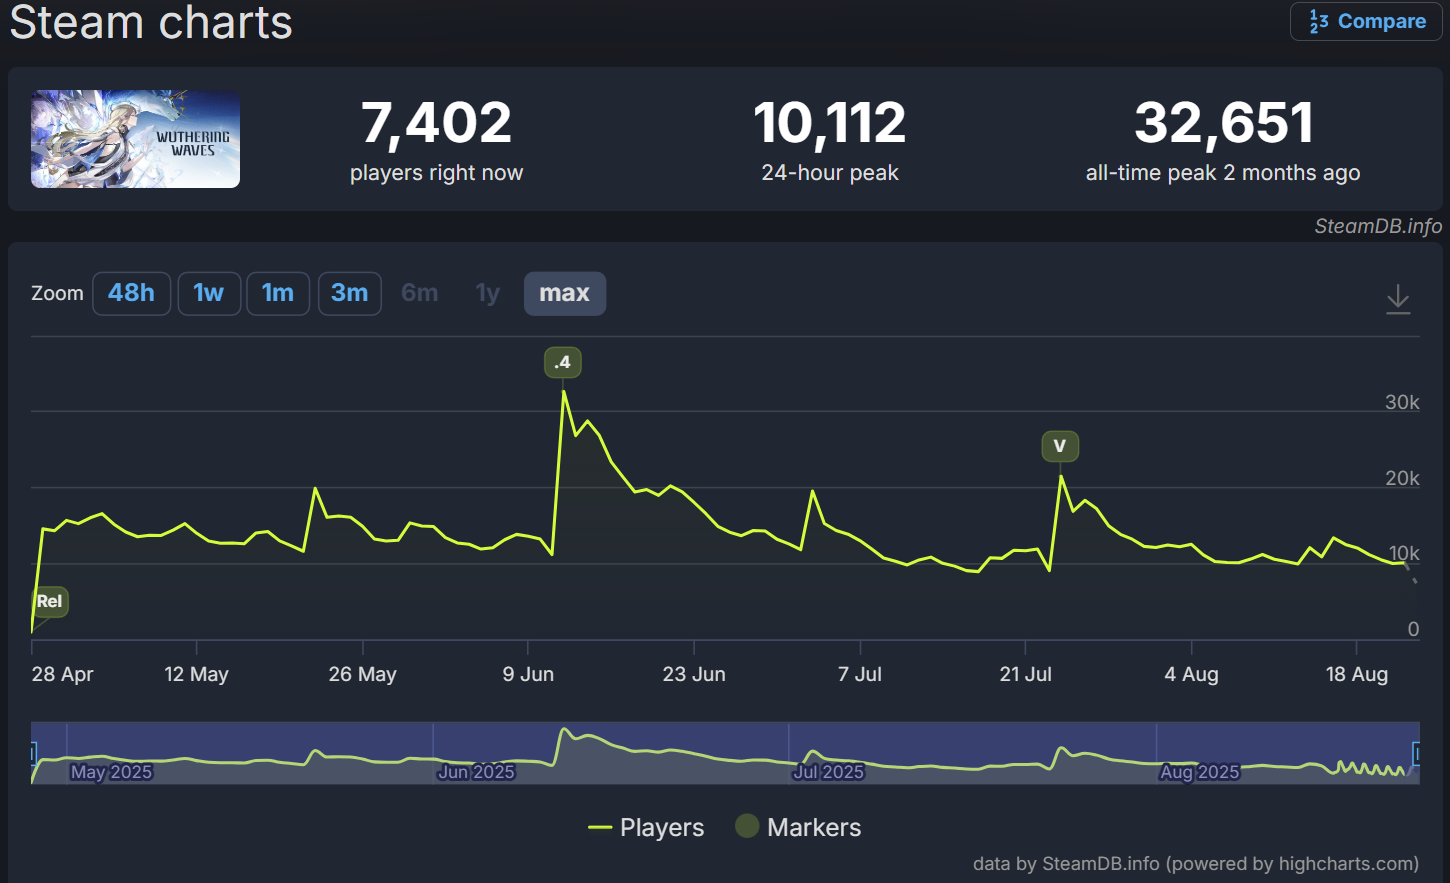
Task: Click the SteamDB.info credit text
Action: pos(1378,226)
